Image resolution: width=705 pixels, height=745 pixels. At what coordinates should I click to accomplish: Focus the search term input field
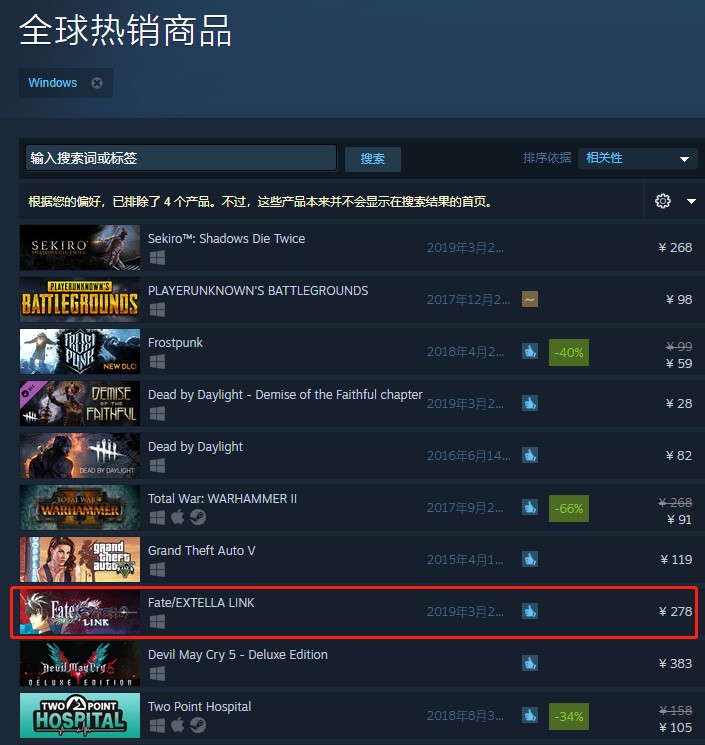pos(181,158)
